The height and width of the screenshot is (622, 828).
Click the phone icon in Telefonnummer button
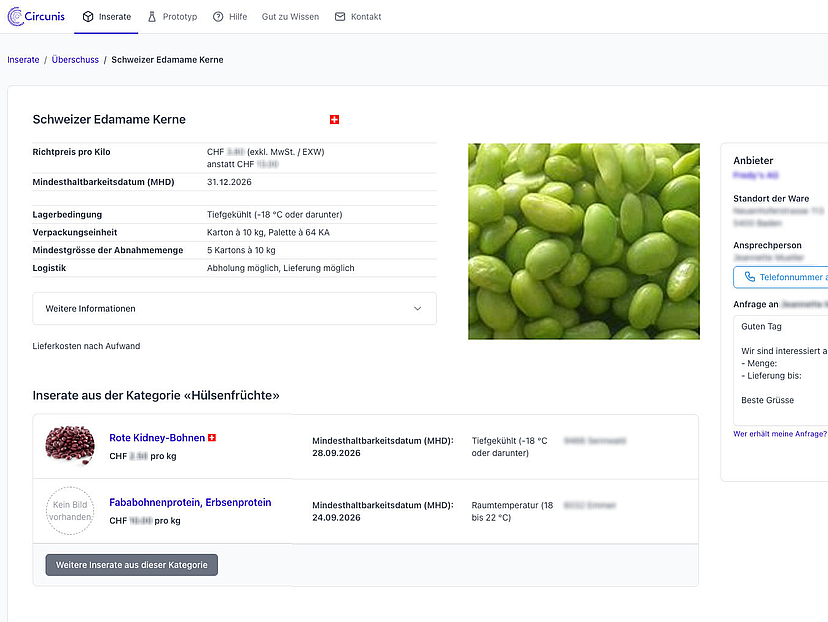point(748,277)
